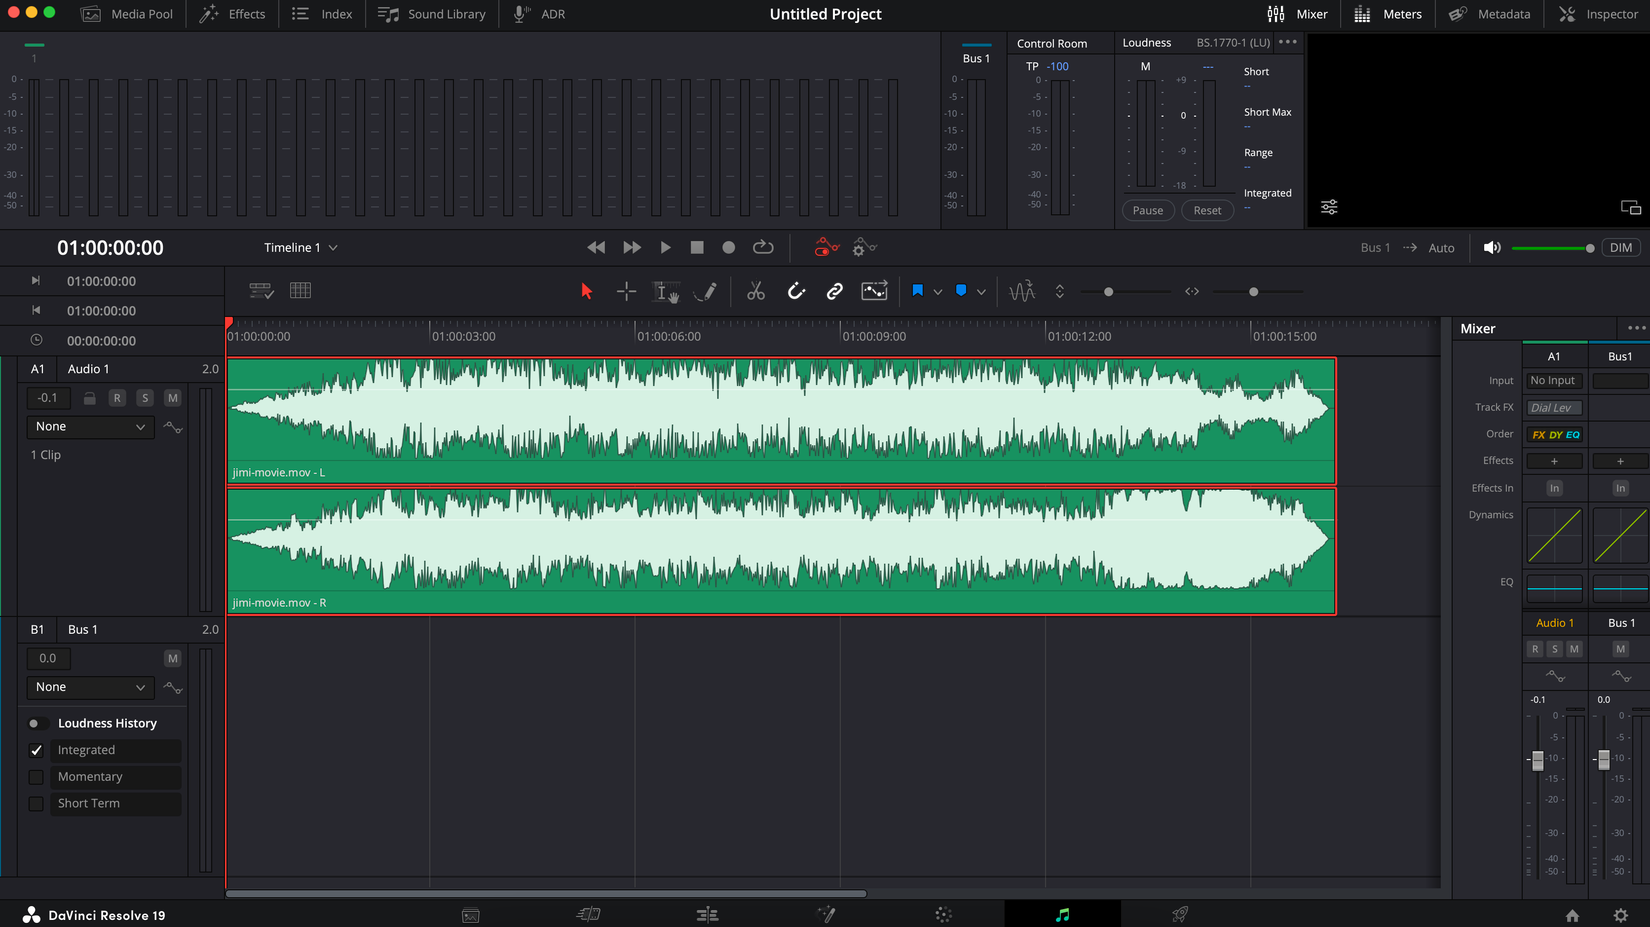Enable the Short Term loudness checkbox
The height and width of the screenshot is (927, 1650).
[36, 803]
